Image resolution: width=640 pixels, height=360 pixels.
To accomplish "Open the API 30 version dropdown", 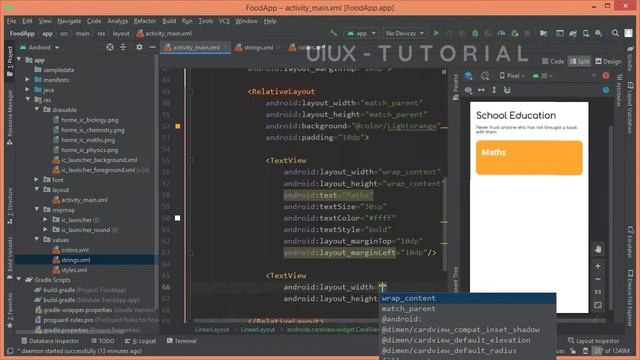I will [x=542, y=76].
